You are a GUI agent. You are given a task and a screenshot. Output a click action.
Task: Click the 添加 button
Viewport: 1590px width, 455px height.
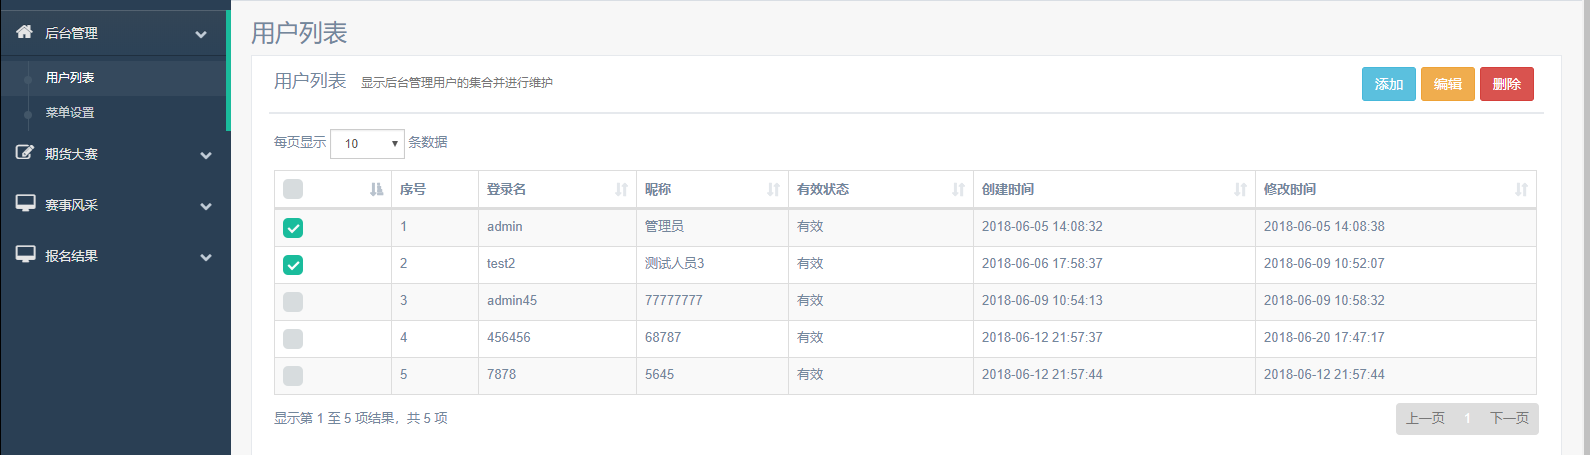click(1389, 84)
